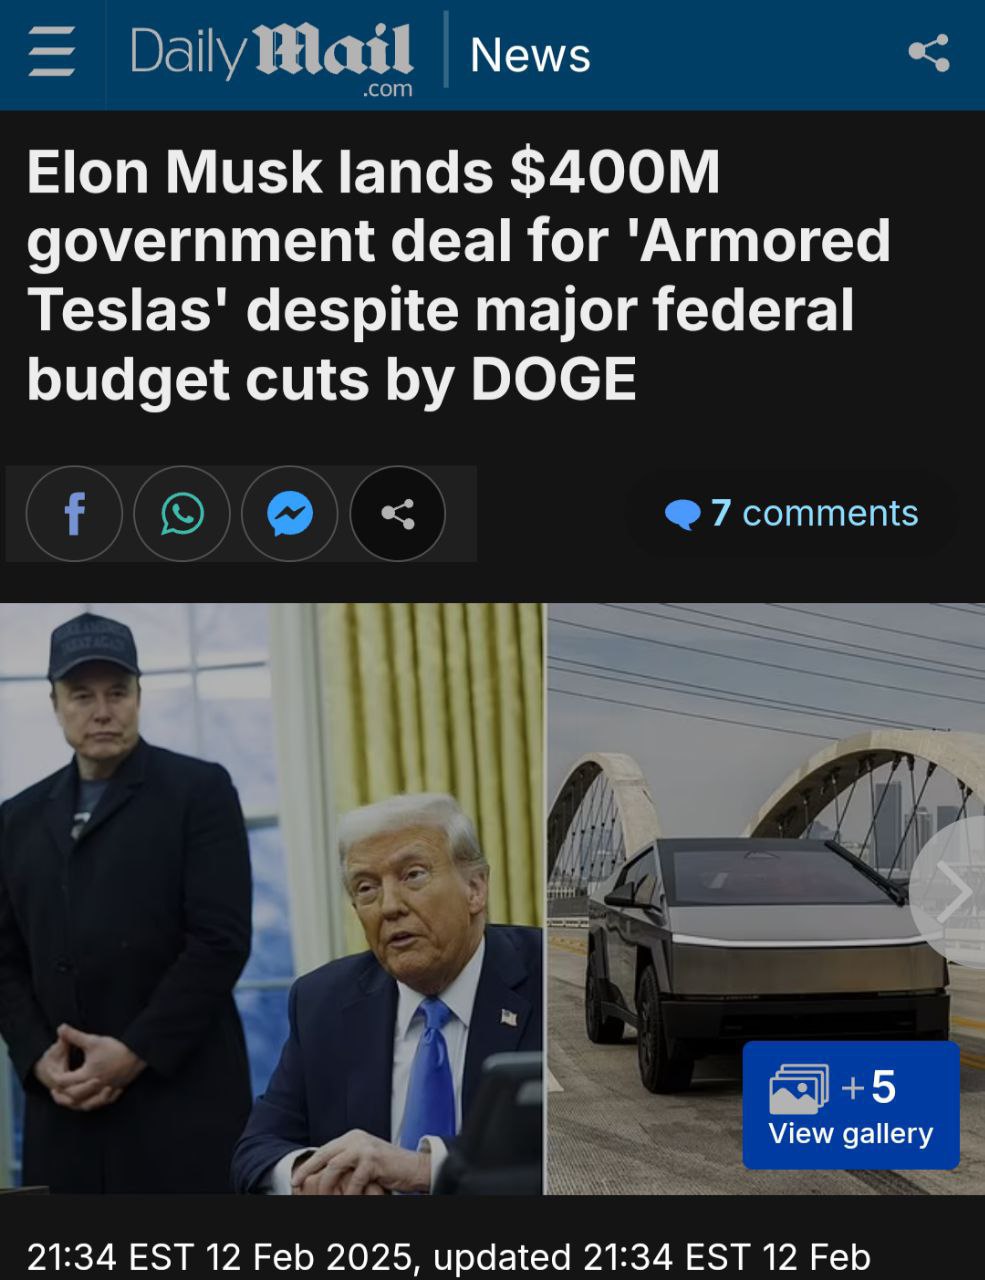
Task: Open the hamburger navigation menu
Action: [x=51, y=52]
